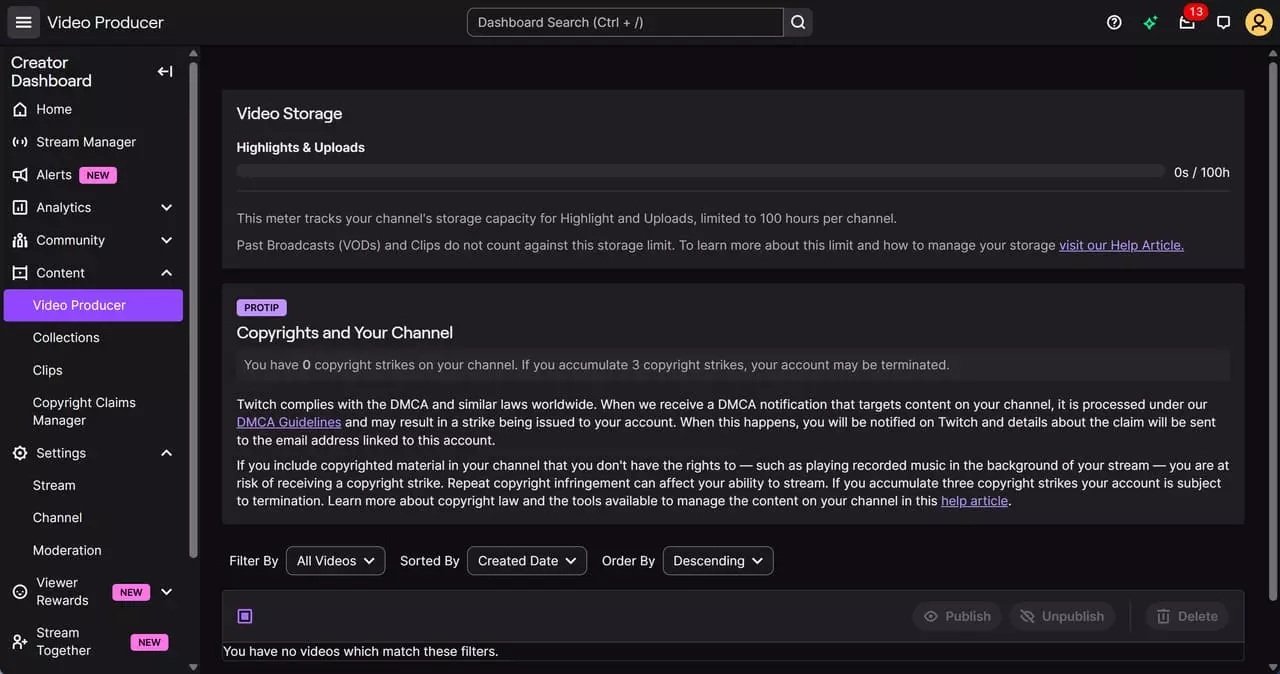Collapse the Settings section chevron
This screenshot has width=1280, height=674.
(166, 453)
